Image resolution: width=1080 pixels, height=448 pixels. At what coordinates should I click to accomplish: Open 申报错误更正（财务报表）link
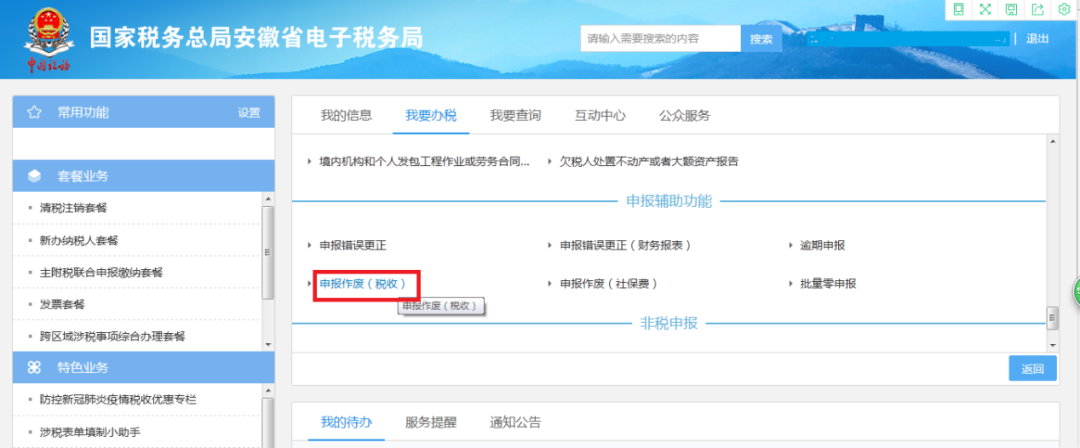[625, 245]
